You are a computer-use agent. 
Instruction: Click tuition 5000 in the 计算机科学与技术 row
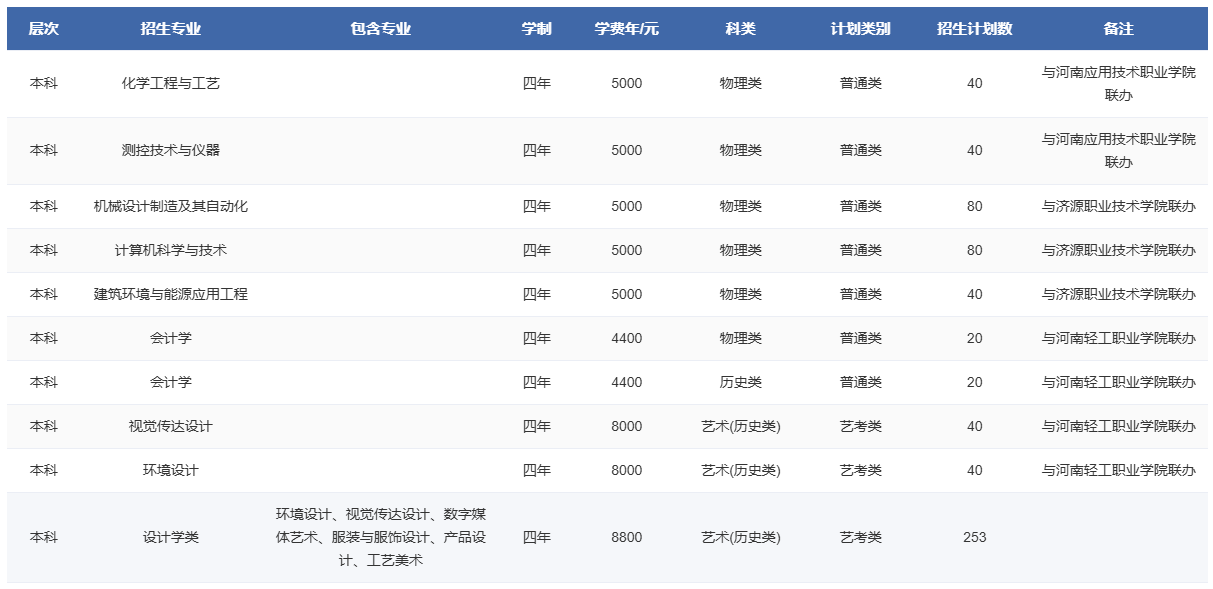627,250
